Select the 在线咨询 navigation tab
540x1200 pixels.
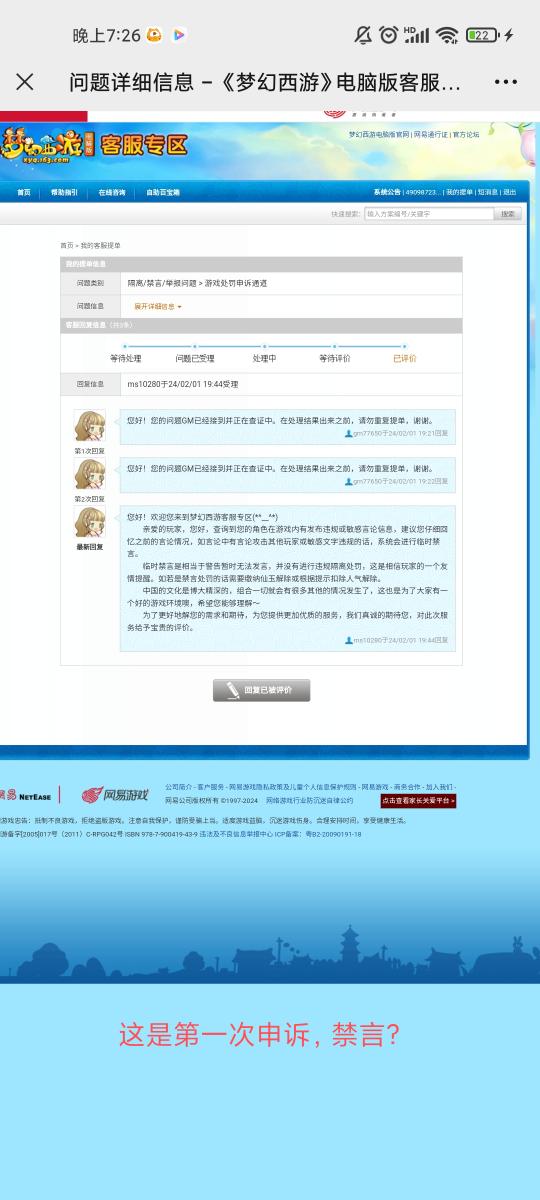[112, 192]
